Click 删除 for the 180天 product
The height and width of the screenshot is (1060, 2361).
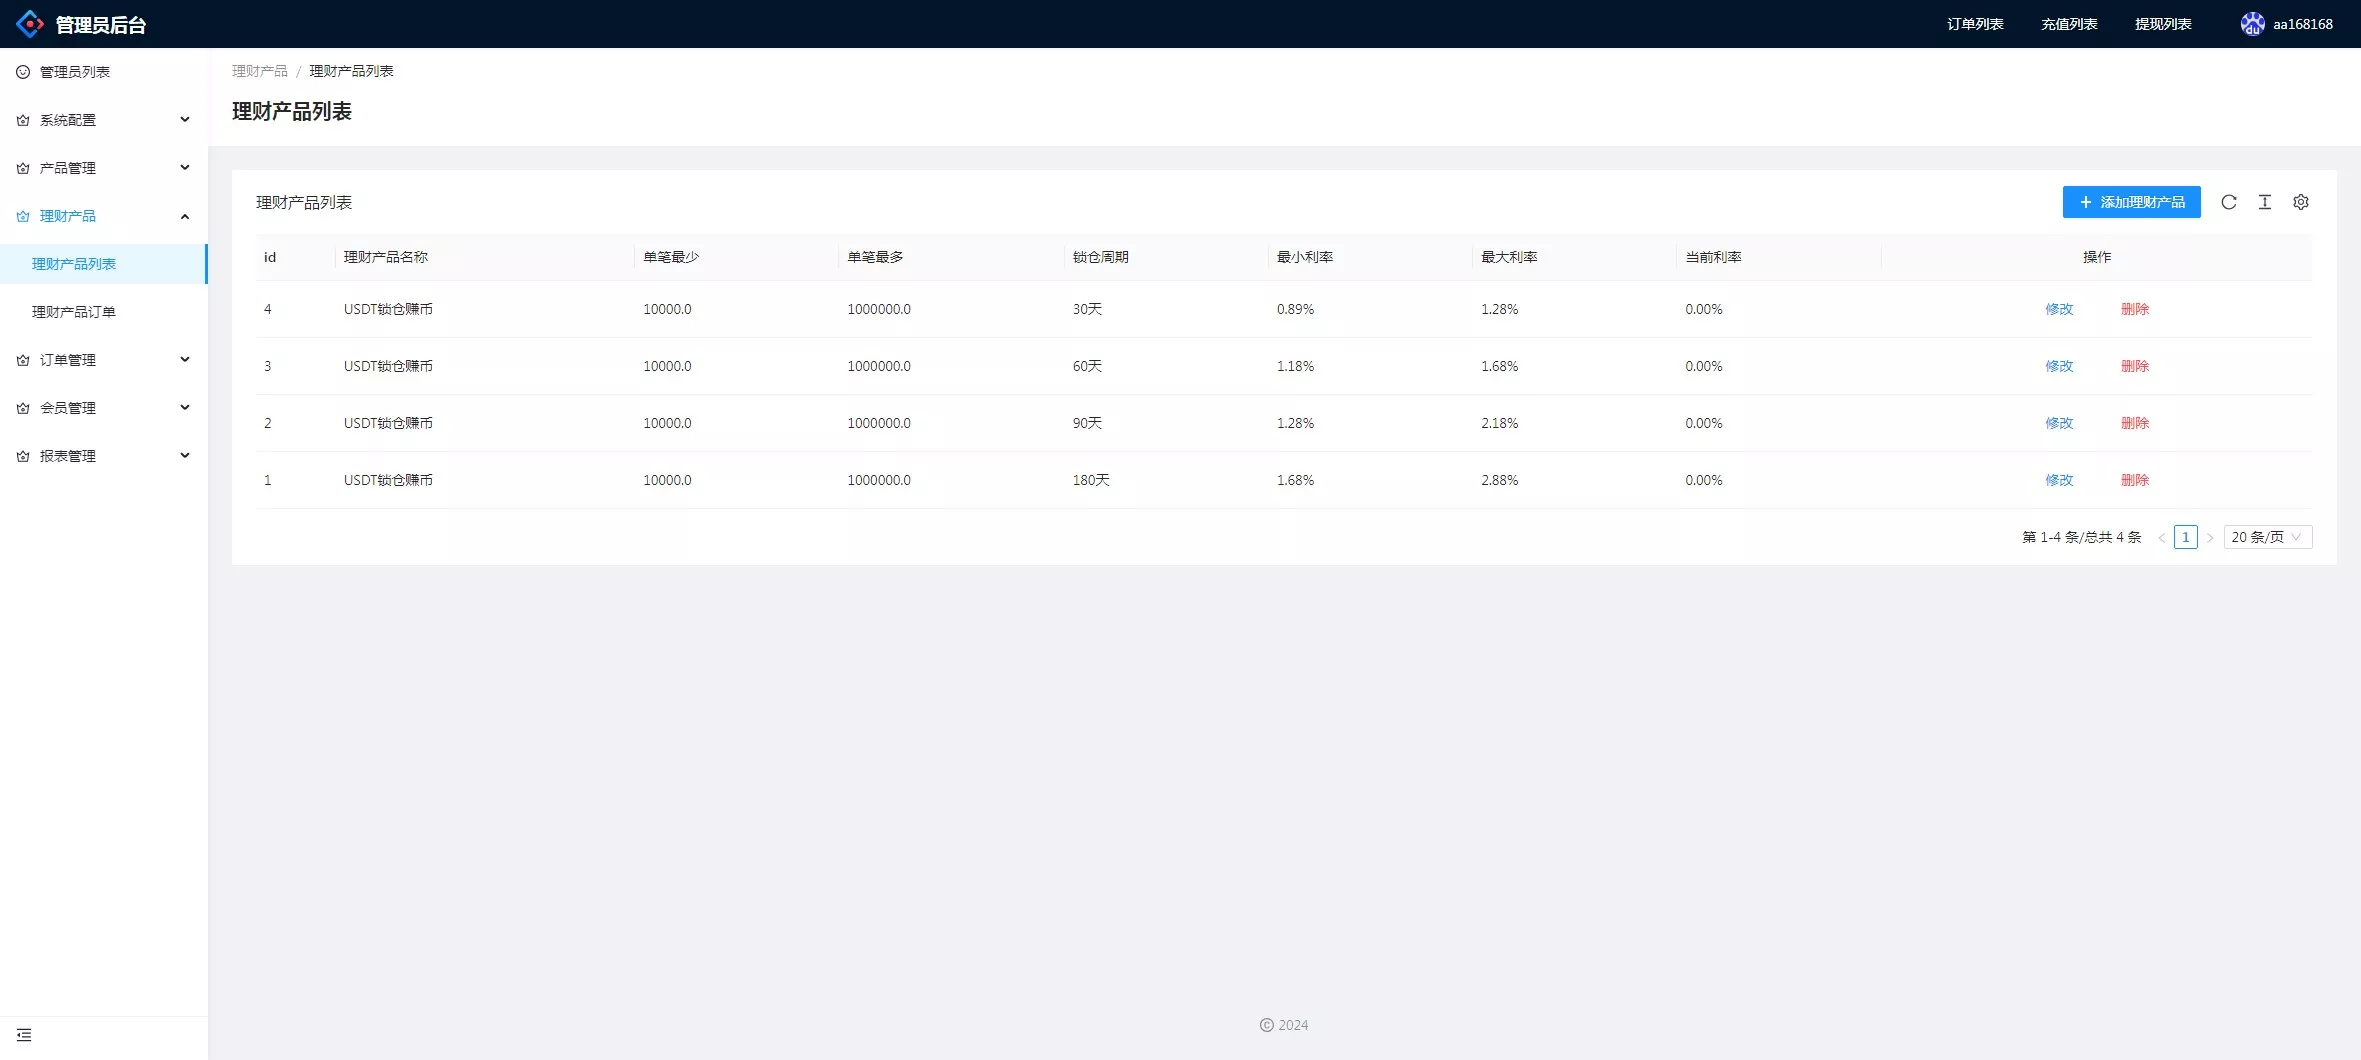coord(2135,480)
